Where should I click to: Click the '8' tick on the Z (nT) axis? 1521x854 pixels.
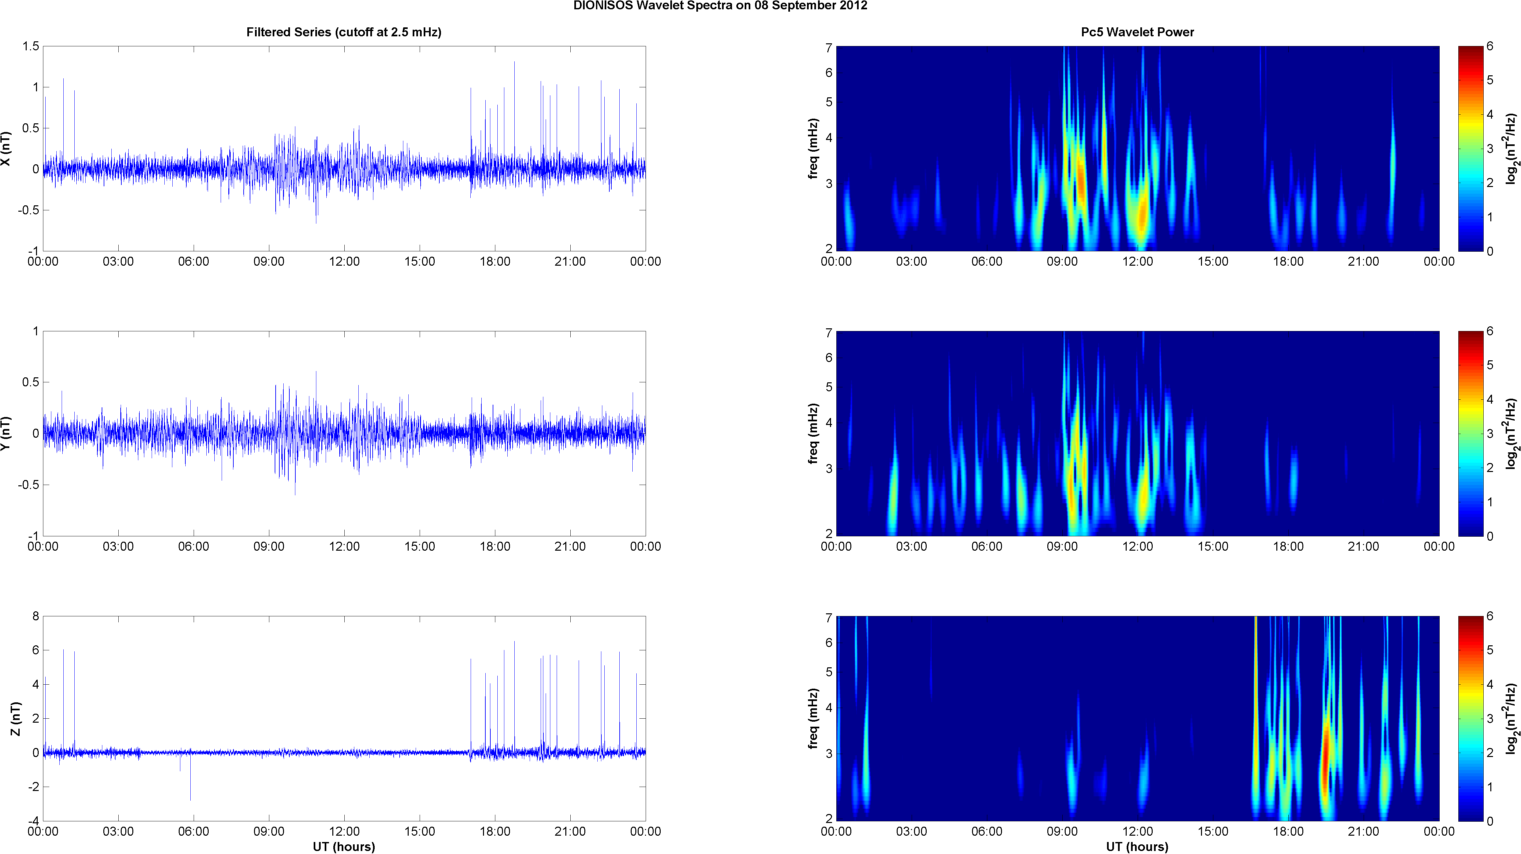tap(35, 617)
